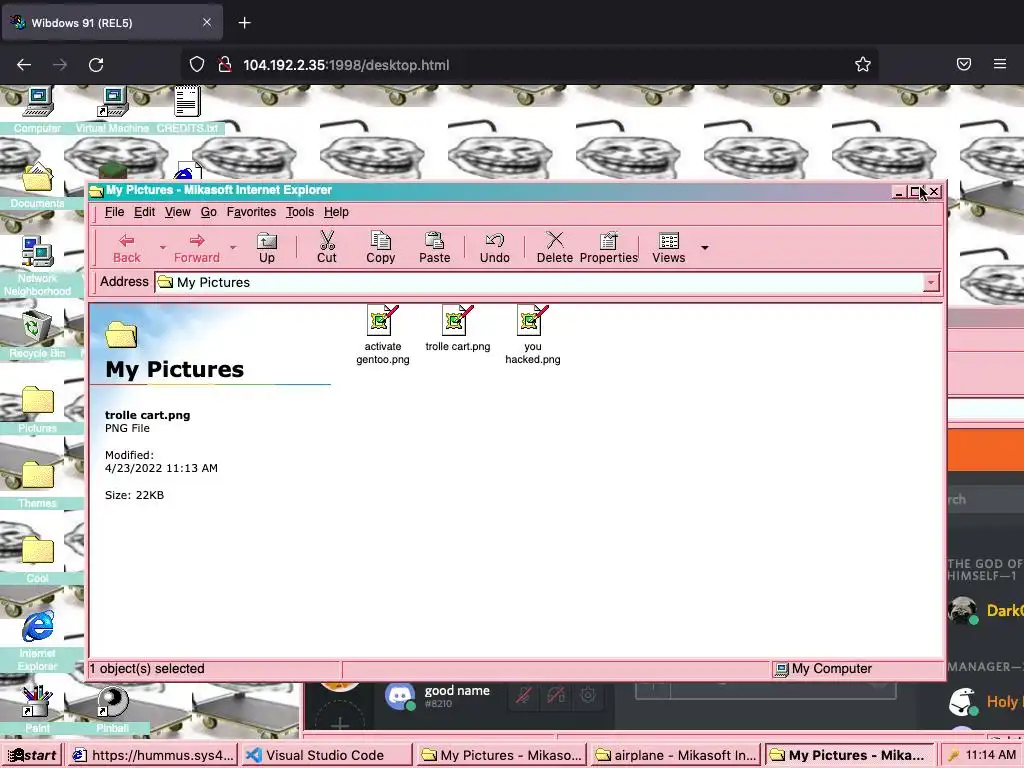1024x768 pixels.
Task: Undo the last action
Action: [494, 248]
